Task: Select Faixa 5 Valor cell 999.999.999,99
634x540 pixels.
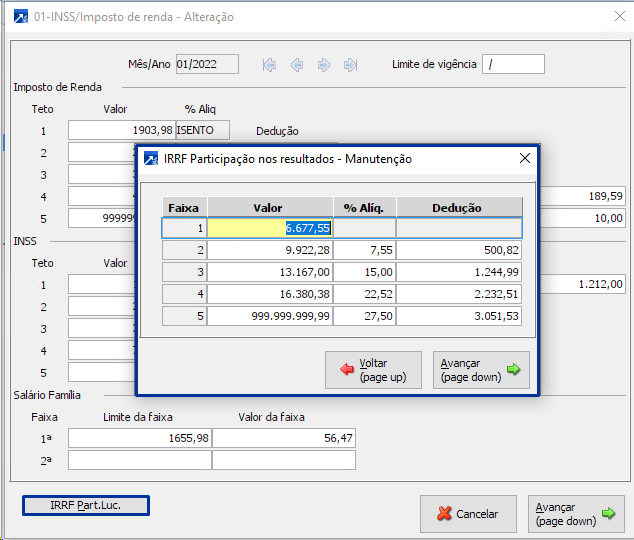Action: (x=270, y=316)
